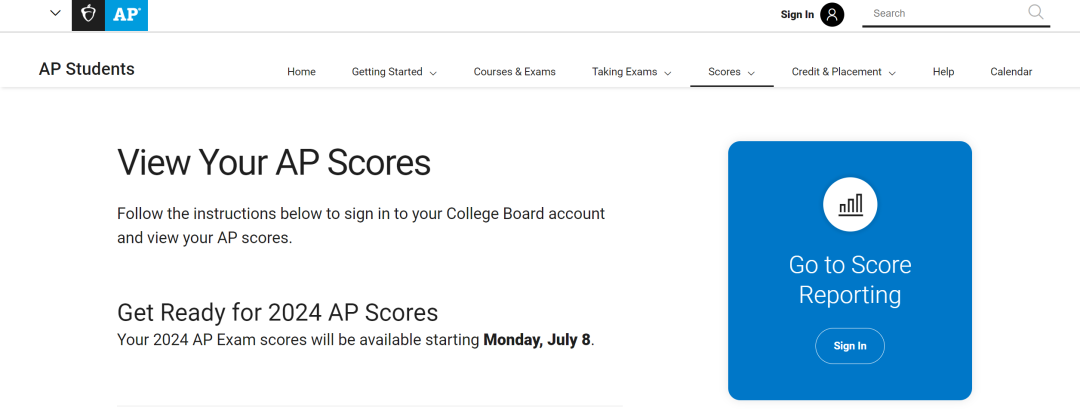Go to the Home nav item
Screen dimensions: 1080x417
pos(301,72)
